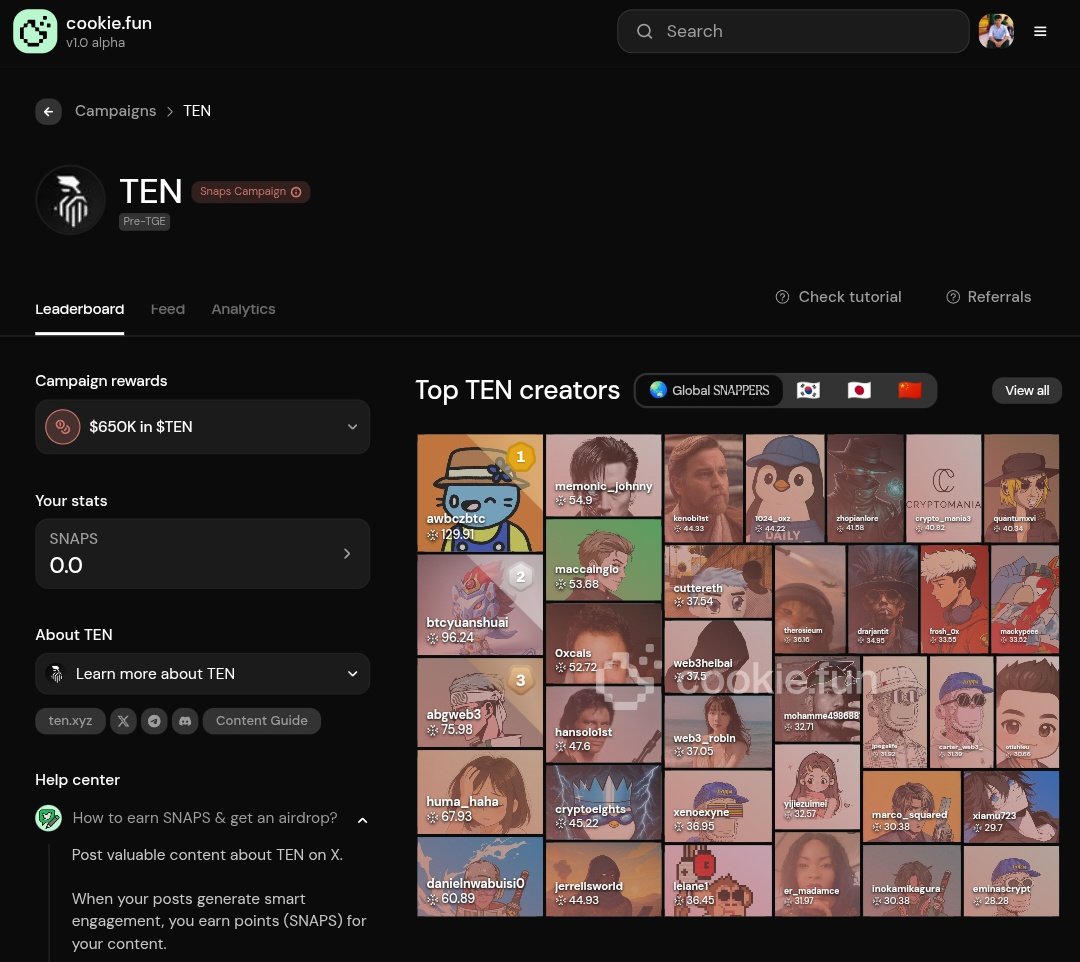Viewport: 1080px width, 962px height.
Task: Open crypto_mania3 creator tile
Action: click(944, 488)
